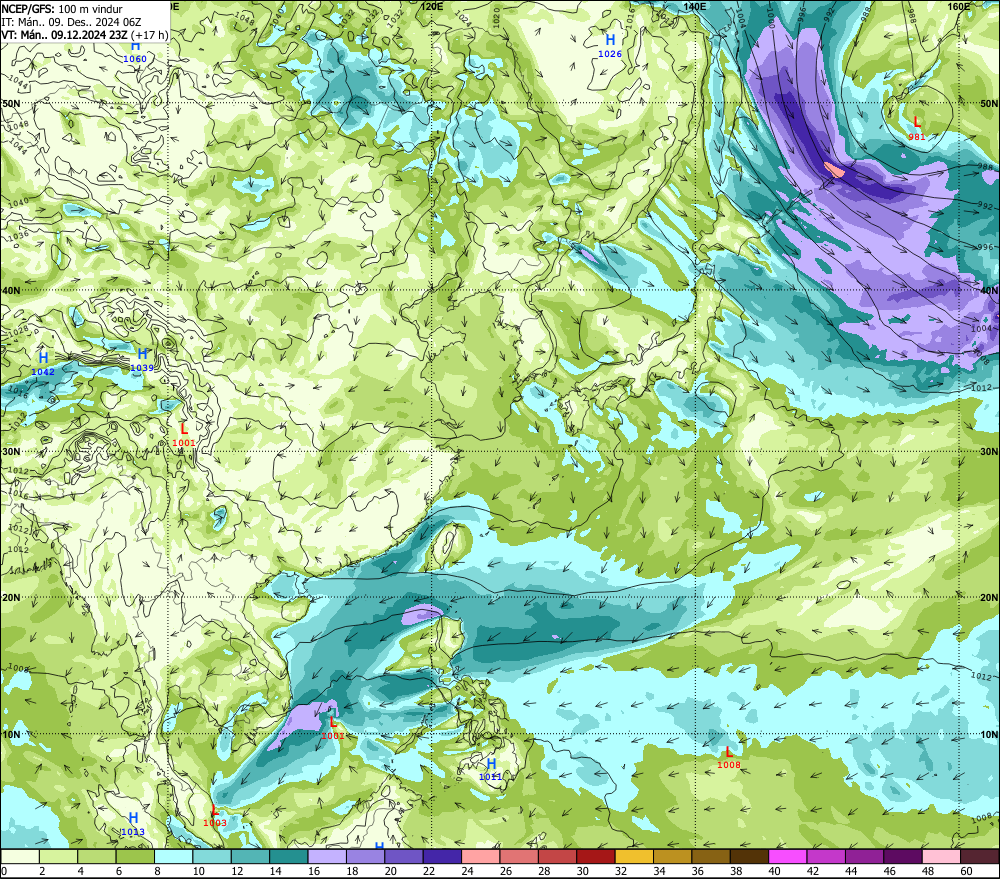Choose the dark purple swatch labeled 46
The height and width of the screenshot is (879, 1000).
pos(902,857)
